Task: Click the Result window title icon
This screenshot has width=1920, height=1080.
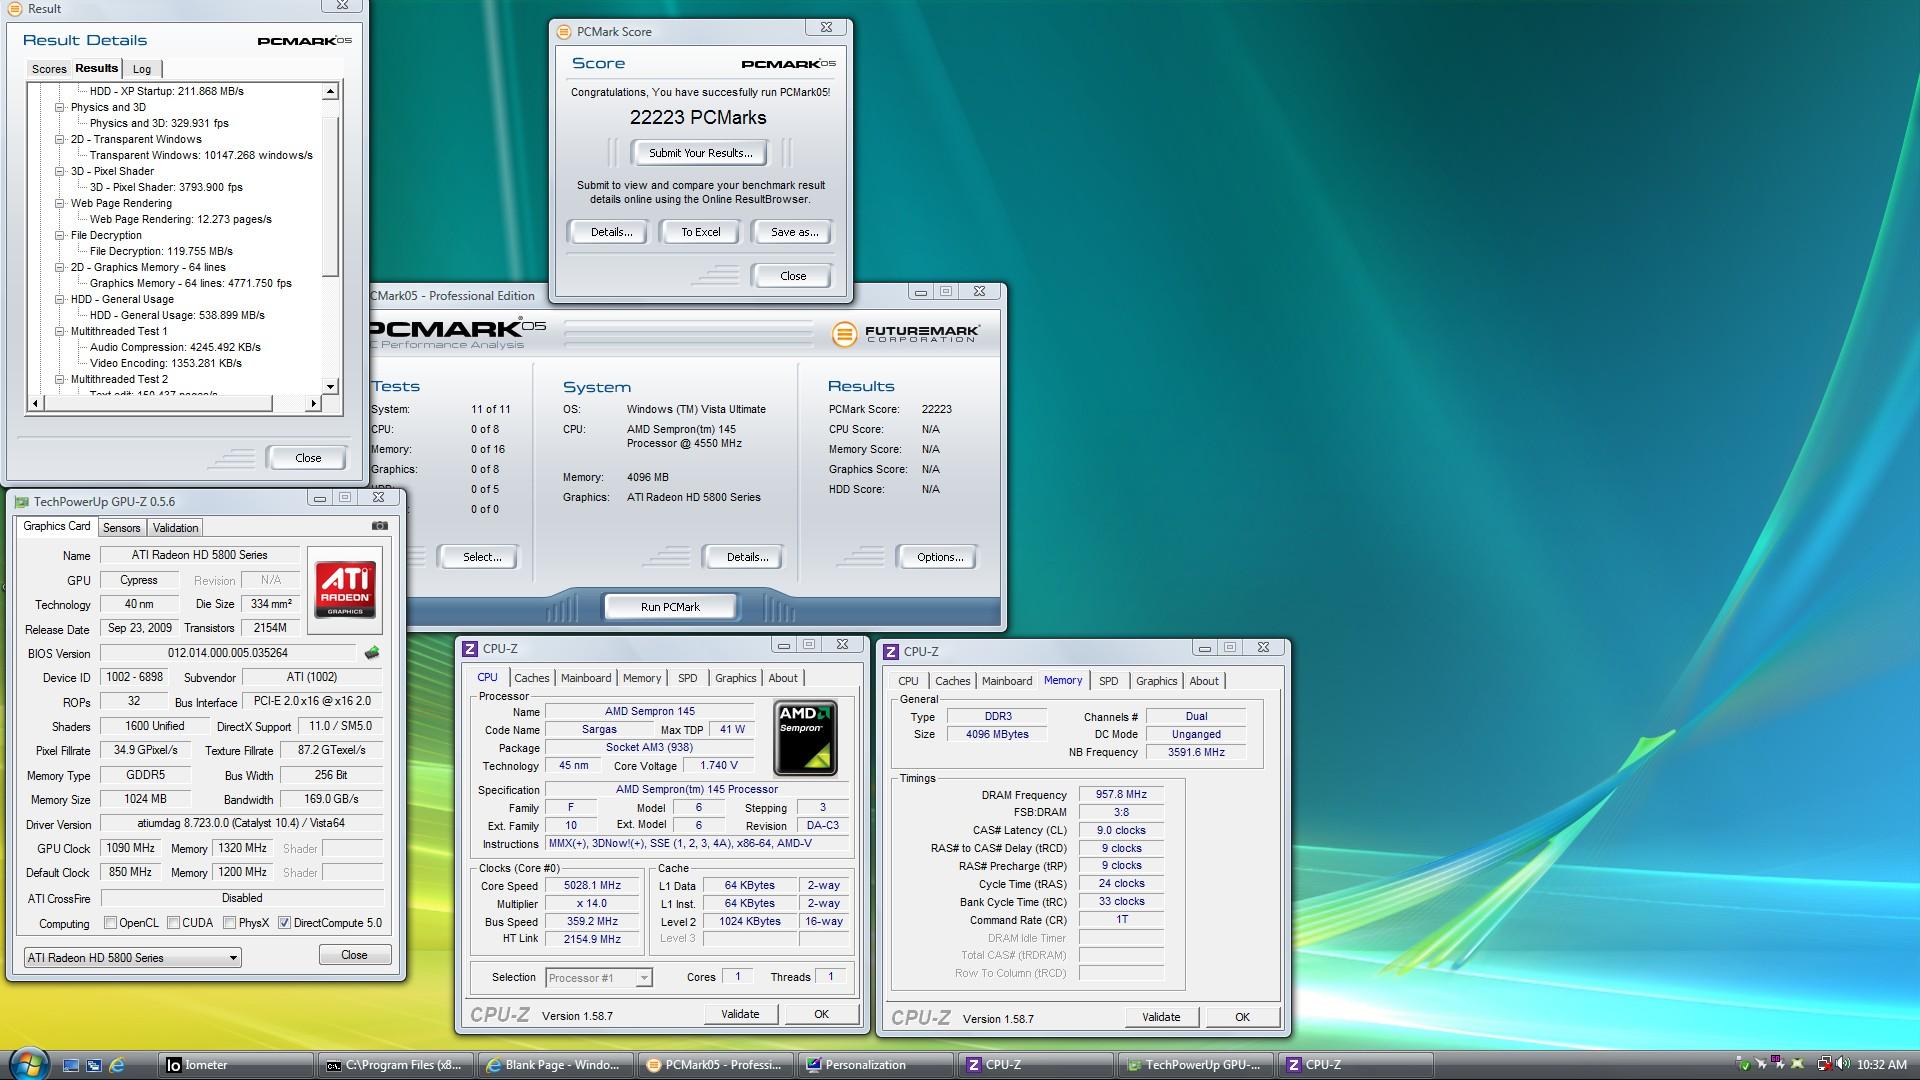Action: click(15, 9)
